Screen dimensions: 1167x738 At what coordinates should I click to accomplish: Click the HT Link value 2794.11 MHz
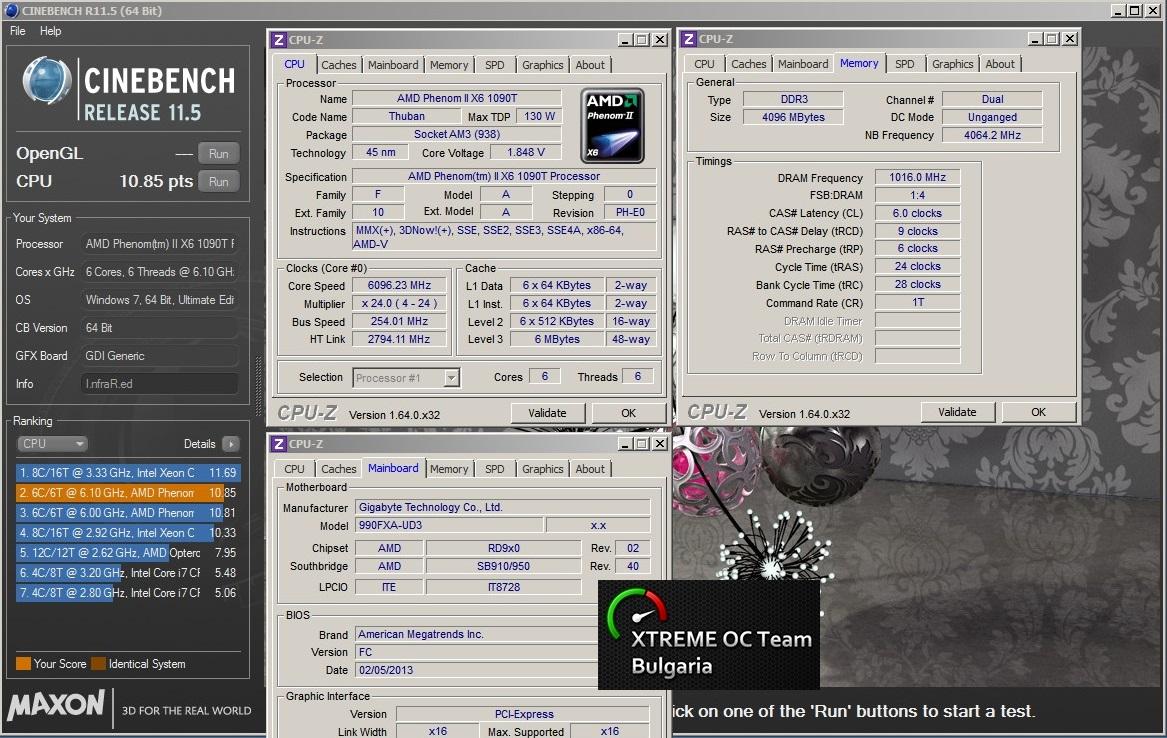[399, 339]
